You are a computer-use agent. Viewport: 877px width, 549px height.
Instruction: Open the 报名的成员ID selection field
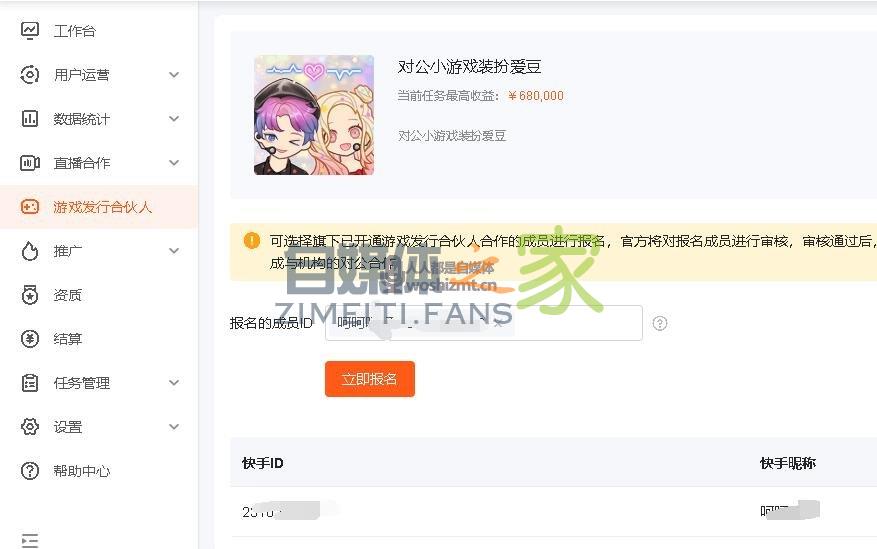pyautogui.click(x=483, y=323)
